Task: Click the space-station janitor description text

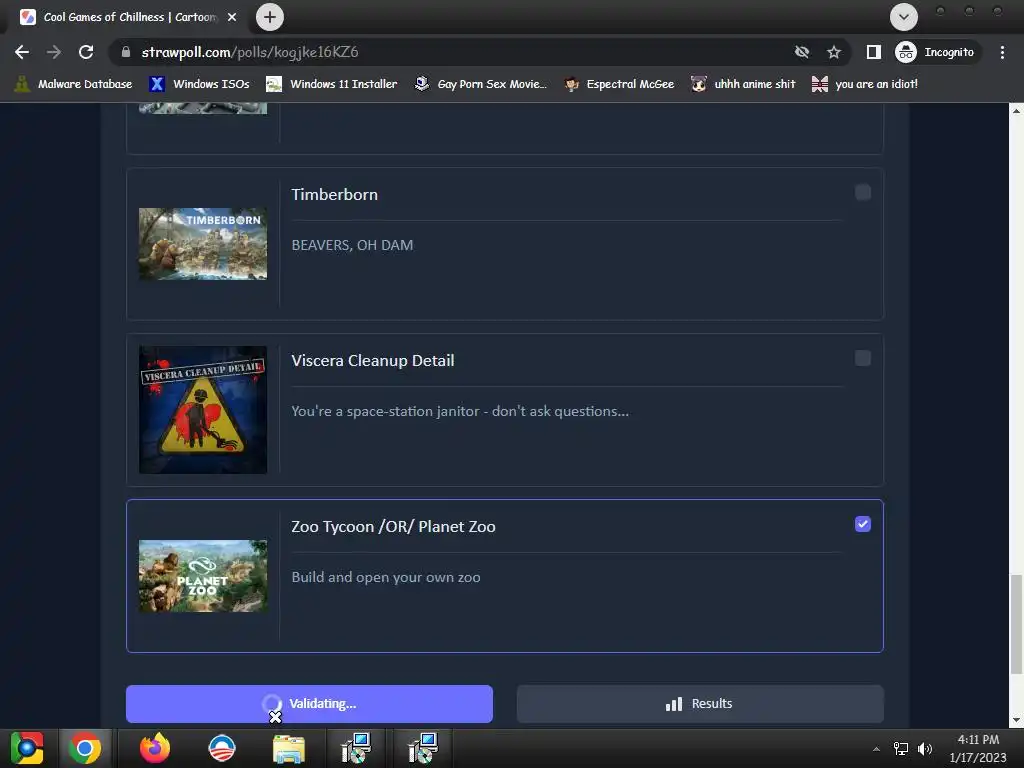Action: pos(460,411)
